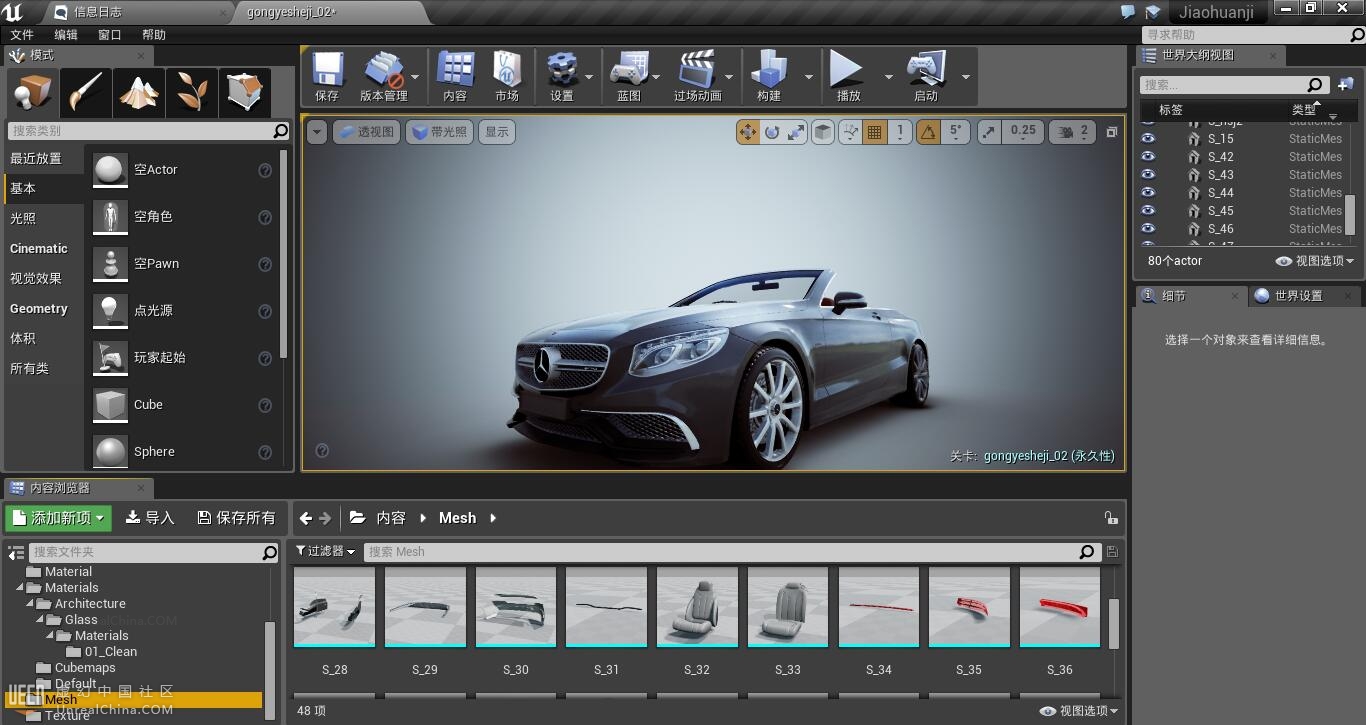The image size is (1366, 725).
Task: Select the 视觉效果 category
Action: pyautogui.click(x=44, y=278)
